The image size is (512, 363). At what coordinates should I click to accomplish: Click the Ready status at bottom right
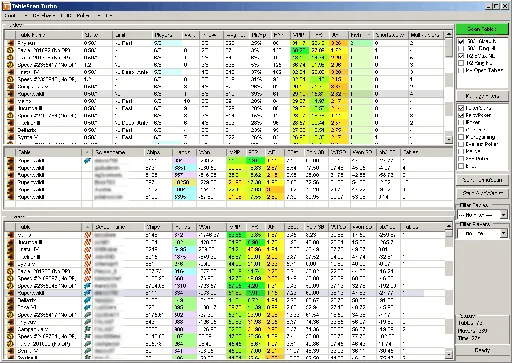click(x=482, y=350)
